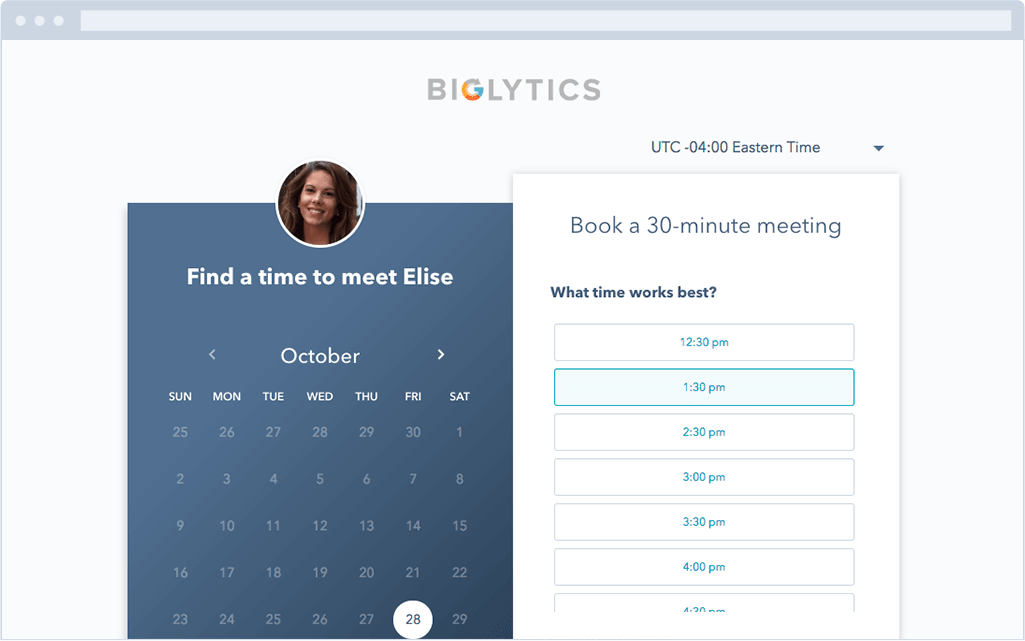Click the October month label
The width and height of the screenshot is (1025, 641).
[320, 355]
